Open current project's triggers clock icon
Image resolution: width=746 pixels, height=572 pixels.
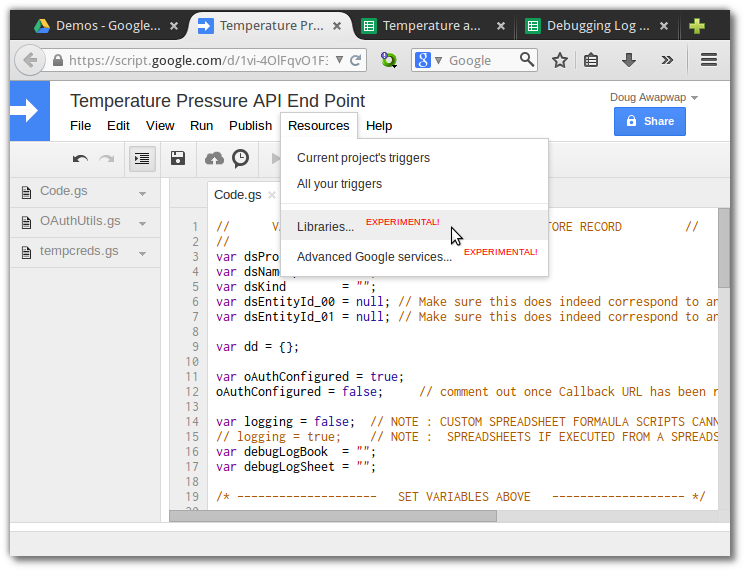coord(241,158)
